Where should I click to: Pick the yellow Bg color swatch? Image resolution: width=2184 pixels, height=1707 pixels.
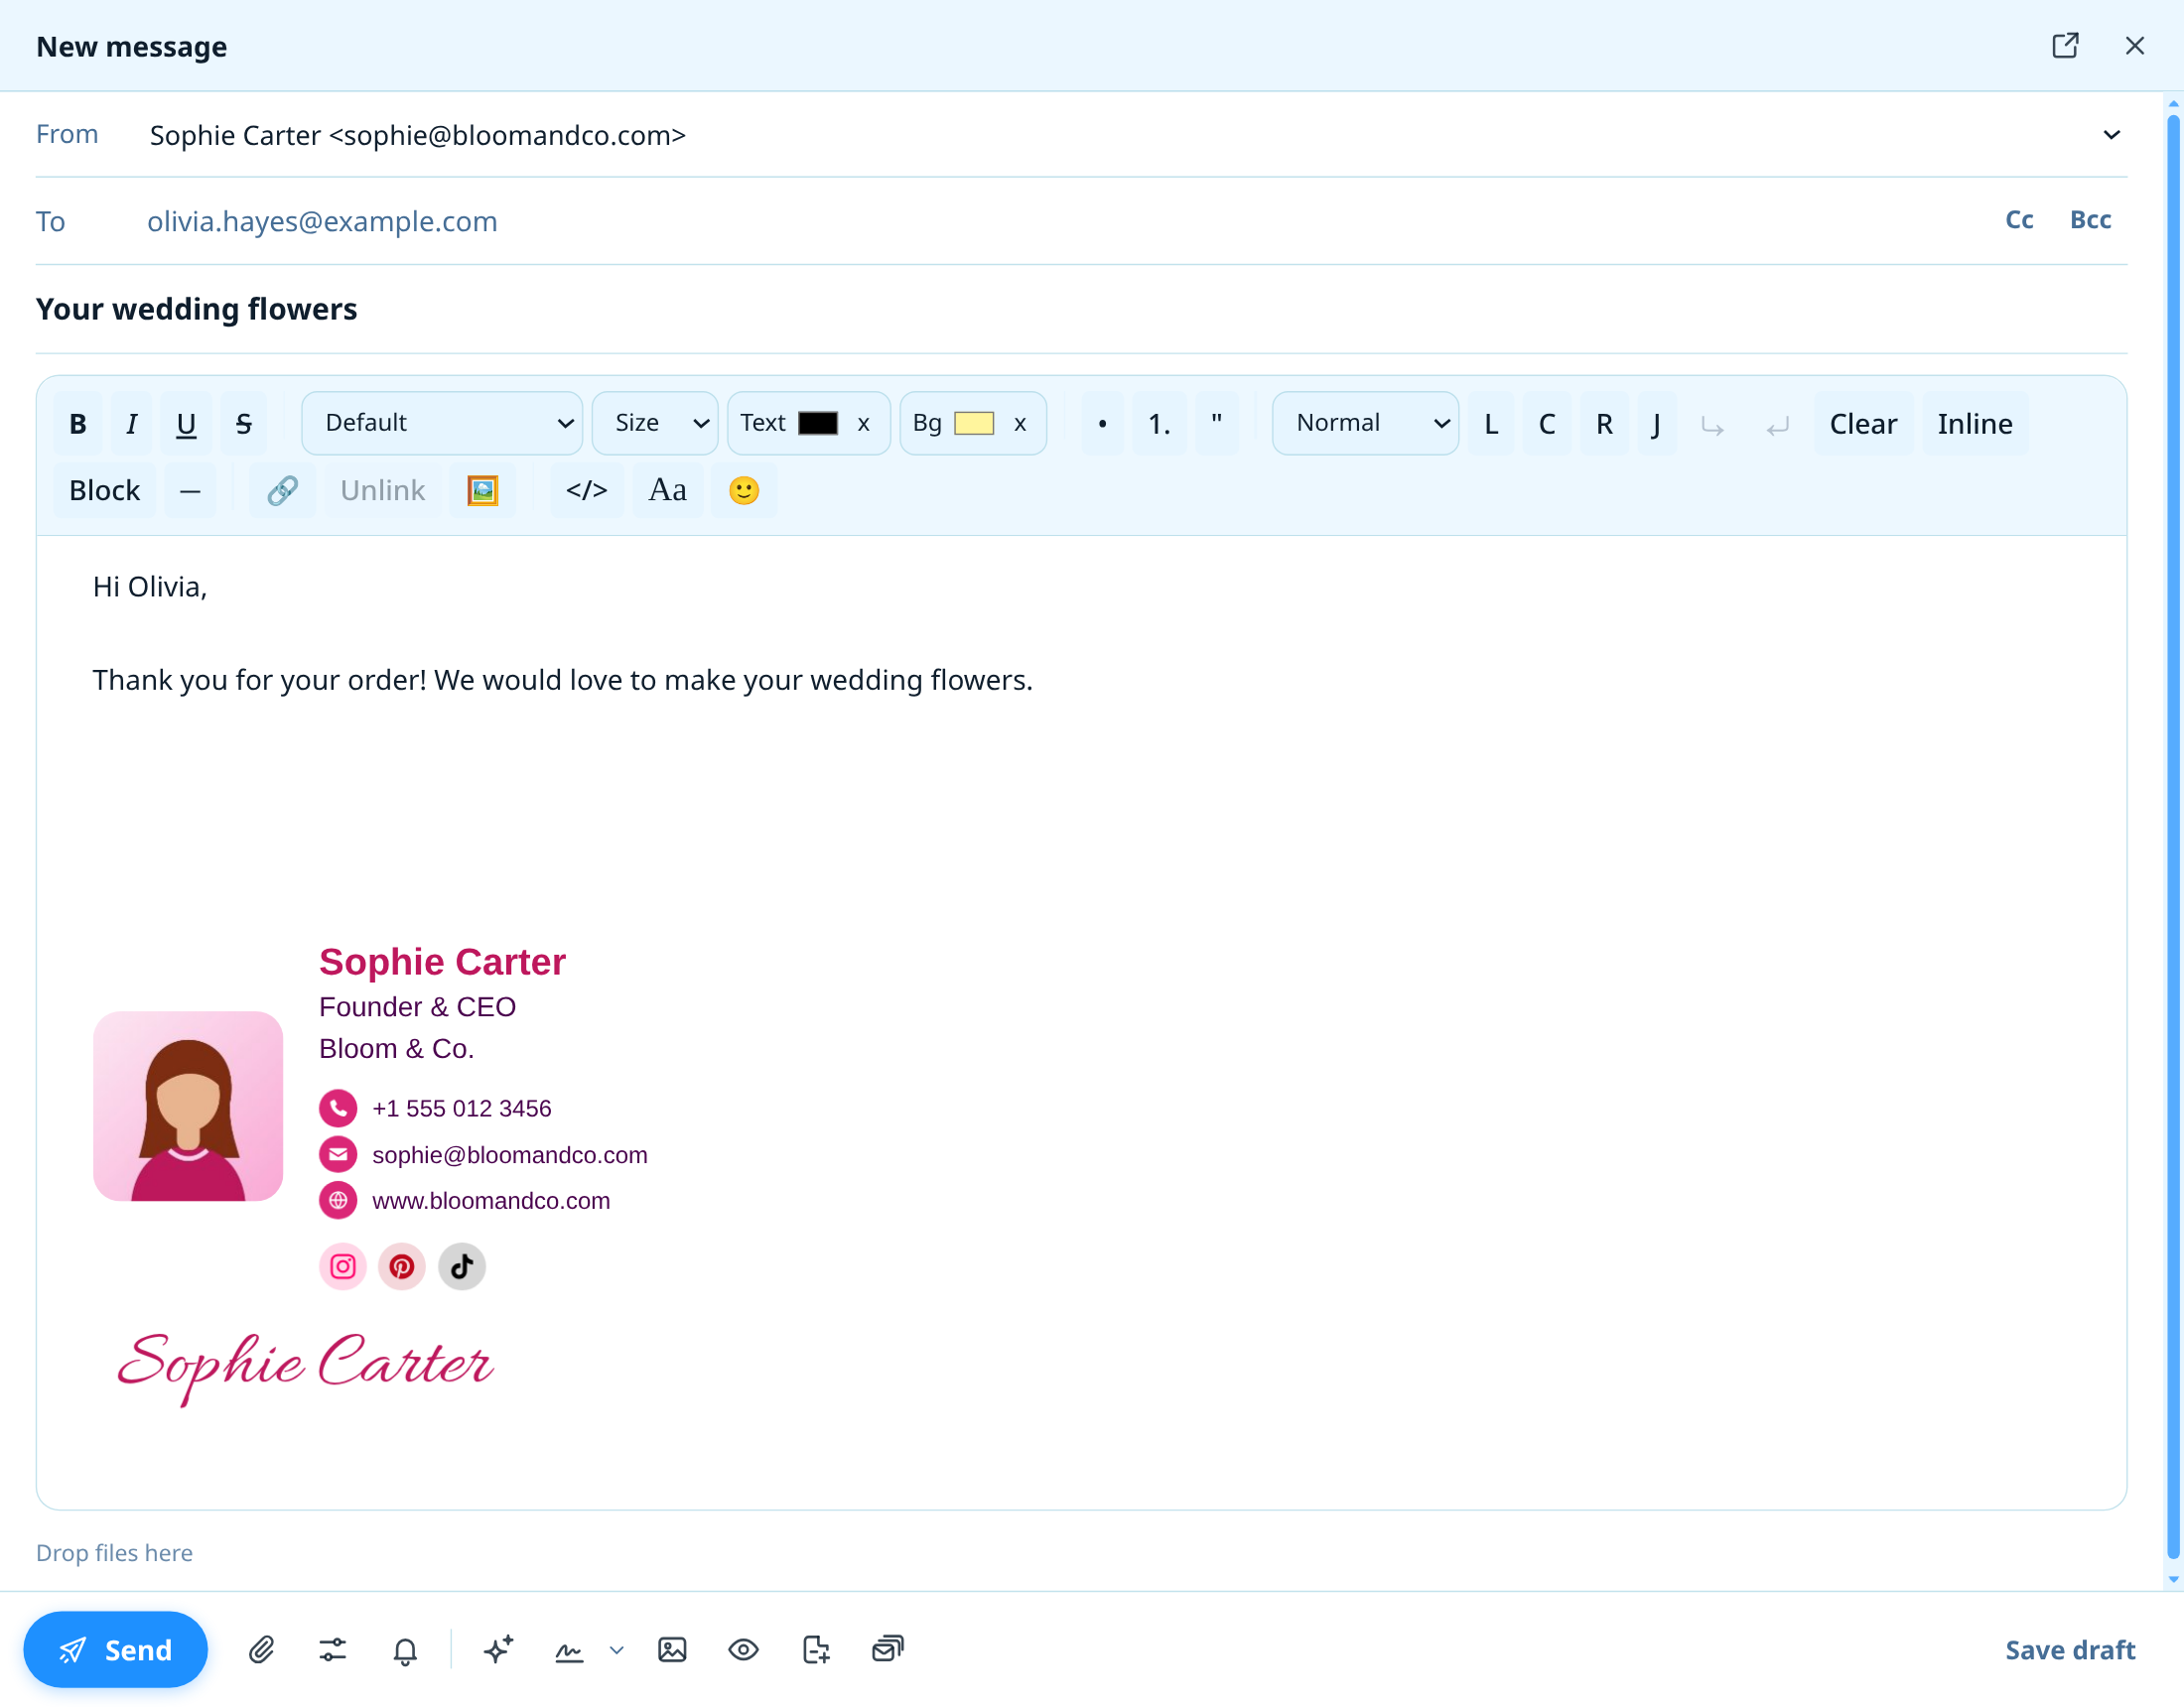click(x=974, y=423)
